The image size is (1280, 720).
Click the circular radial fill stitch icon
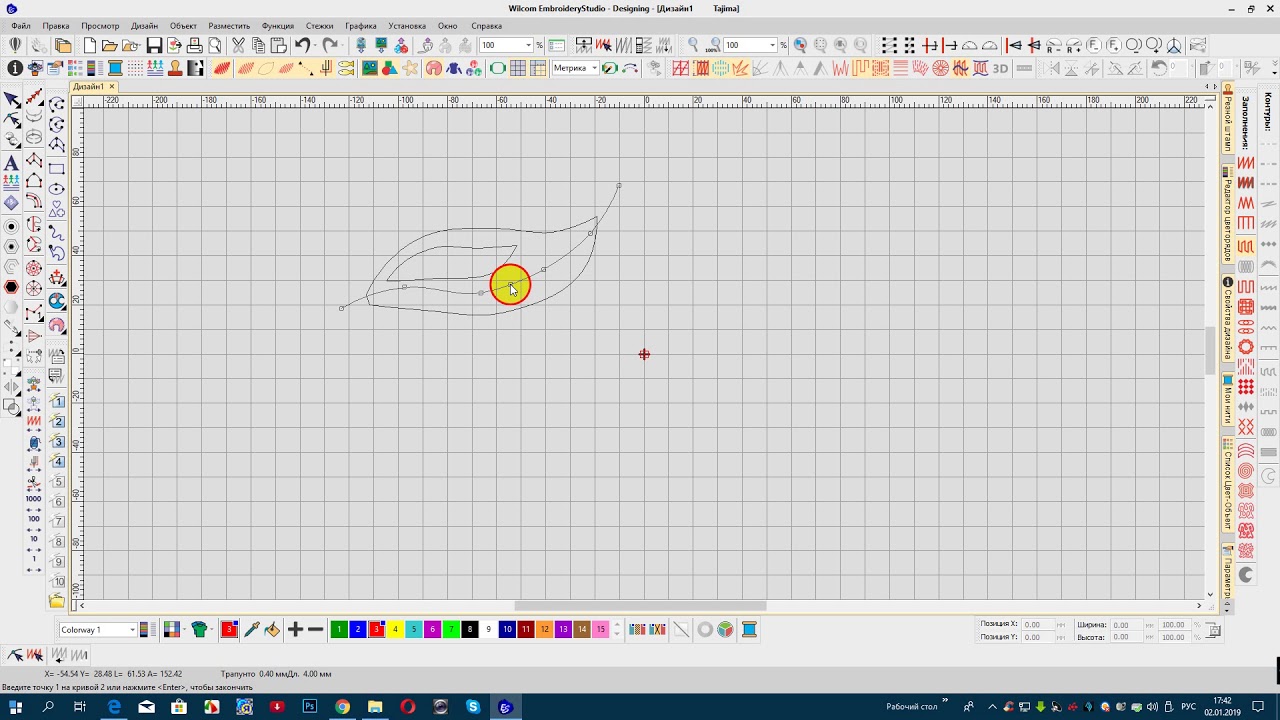tap(941, 68)
